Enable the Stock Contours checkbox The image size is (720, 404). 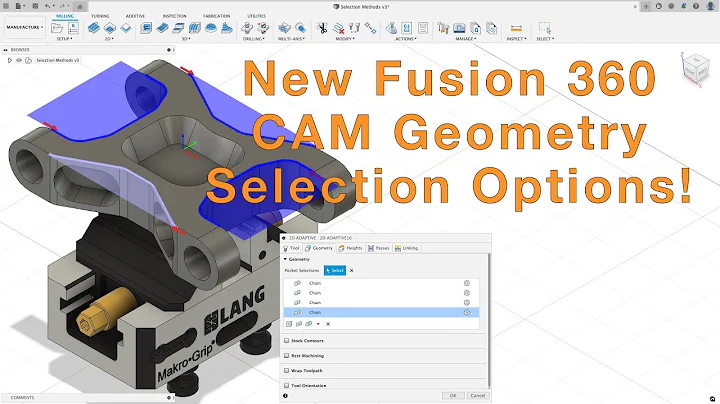coord(287,341)
